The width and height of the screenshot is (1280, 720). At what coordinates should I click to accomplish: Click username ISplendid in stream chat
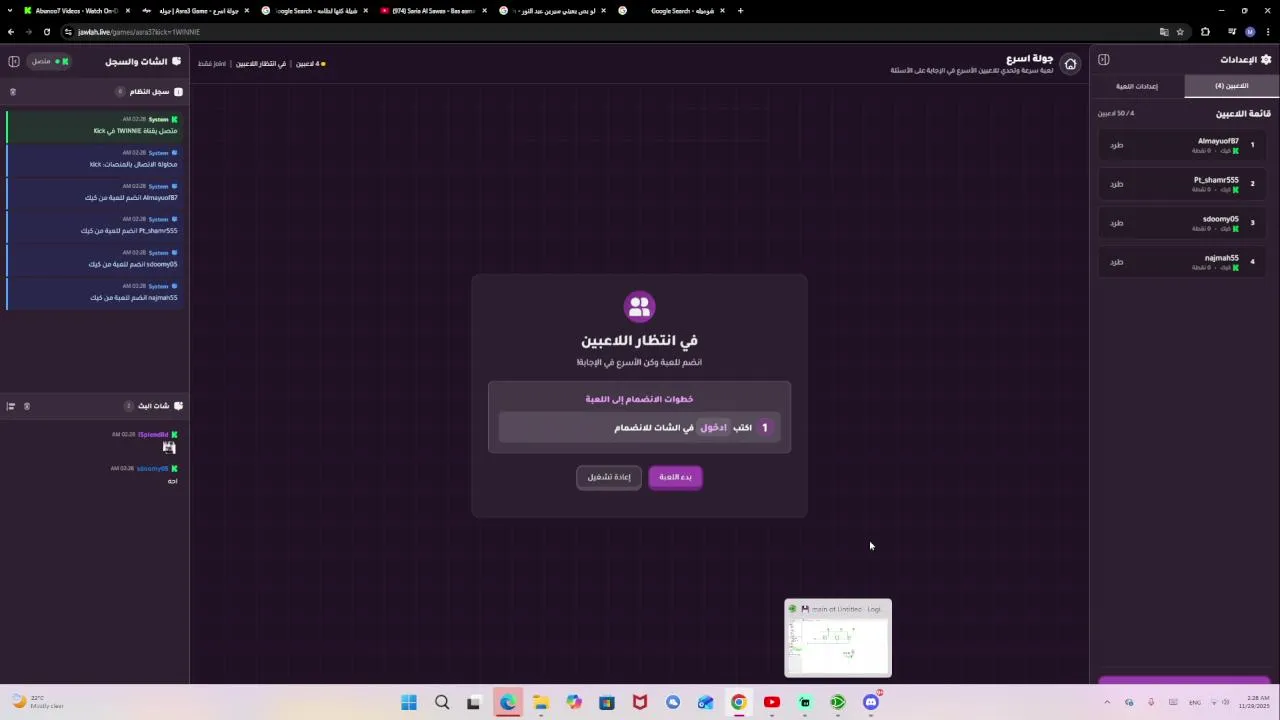(x=153, y=435)
